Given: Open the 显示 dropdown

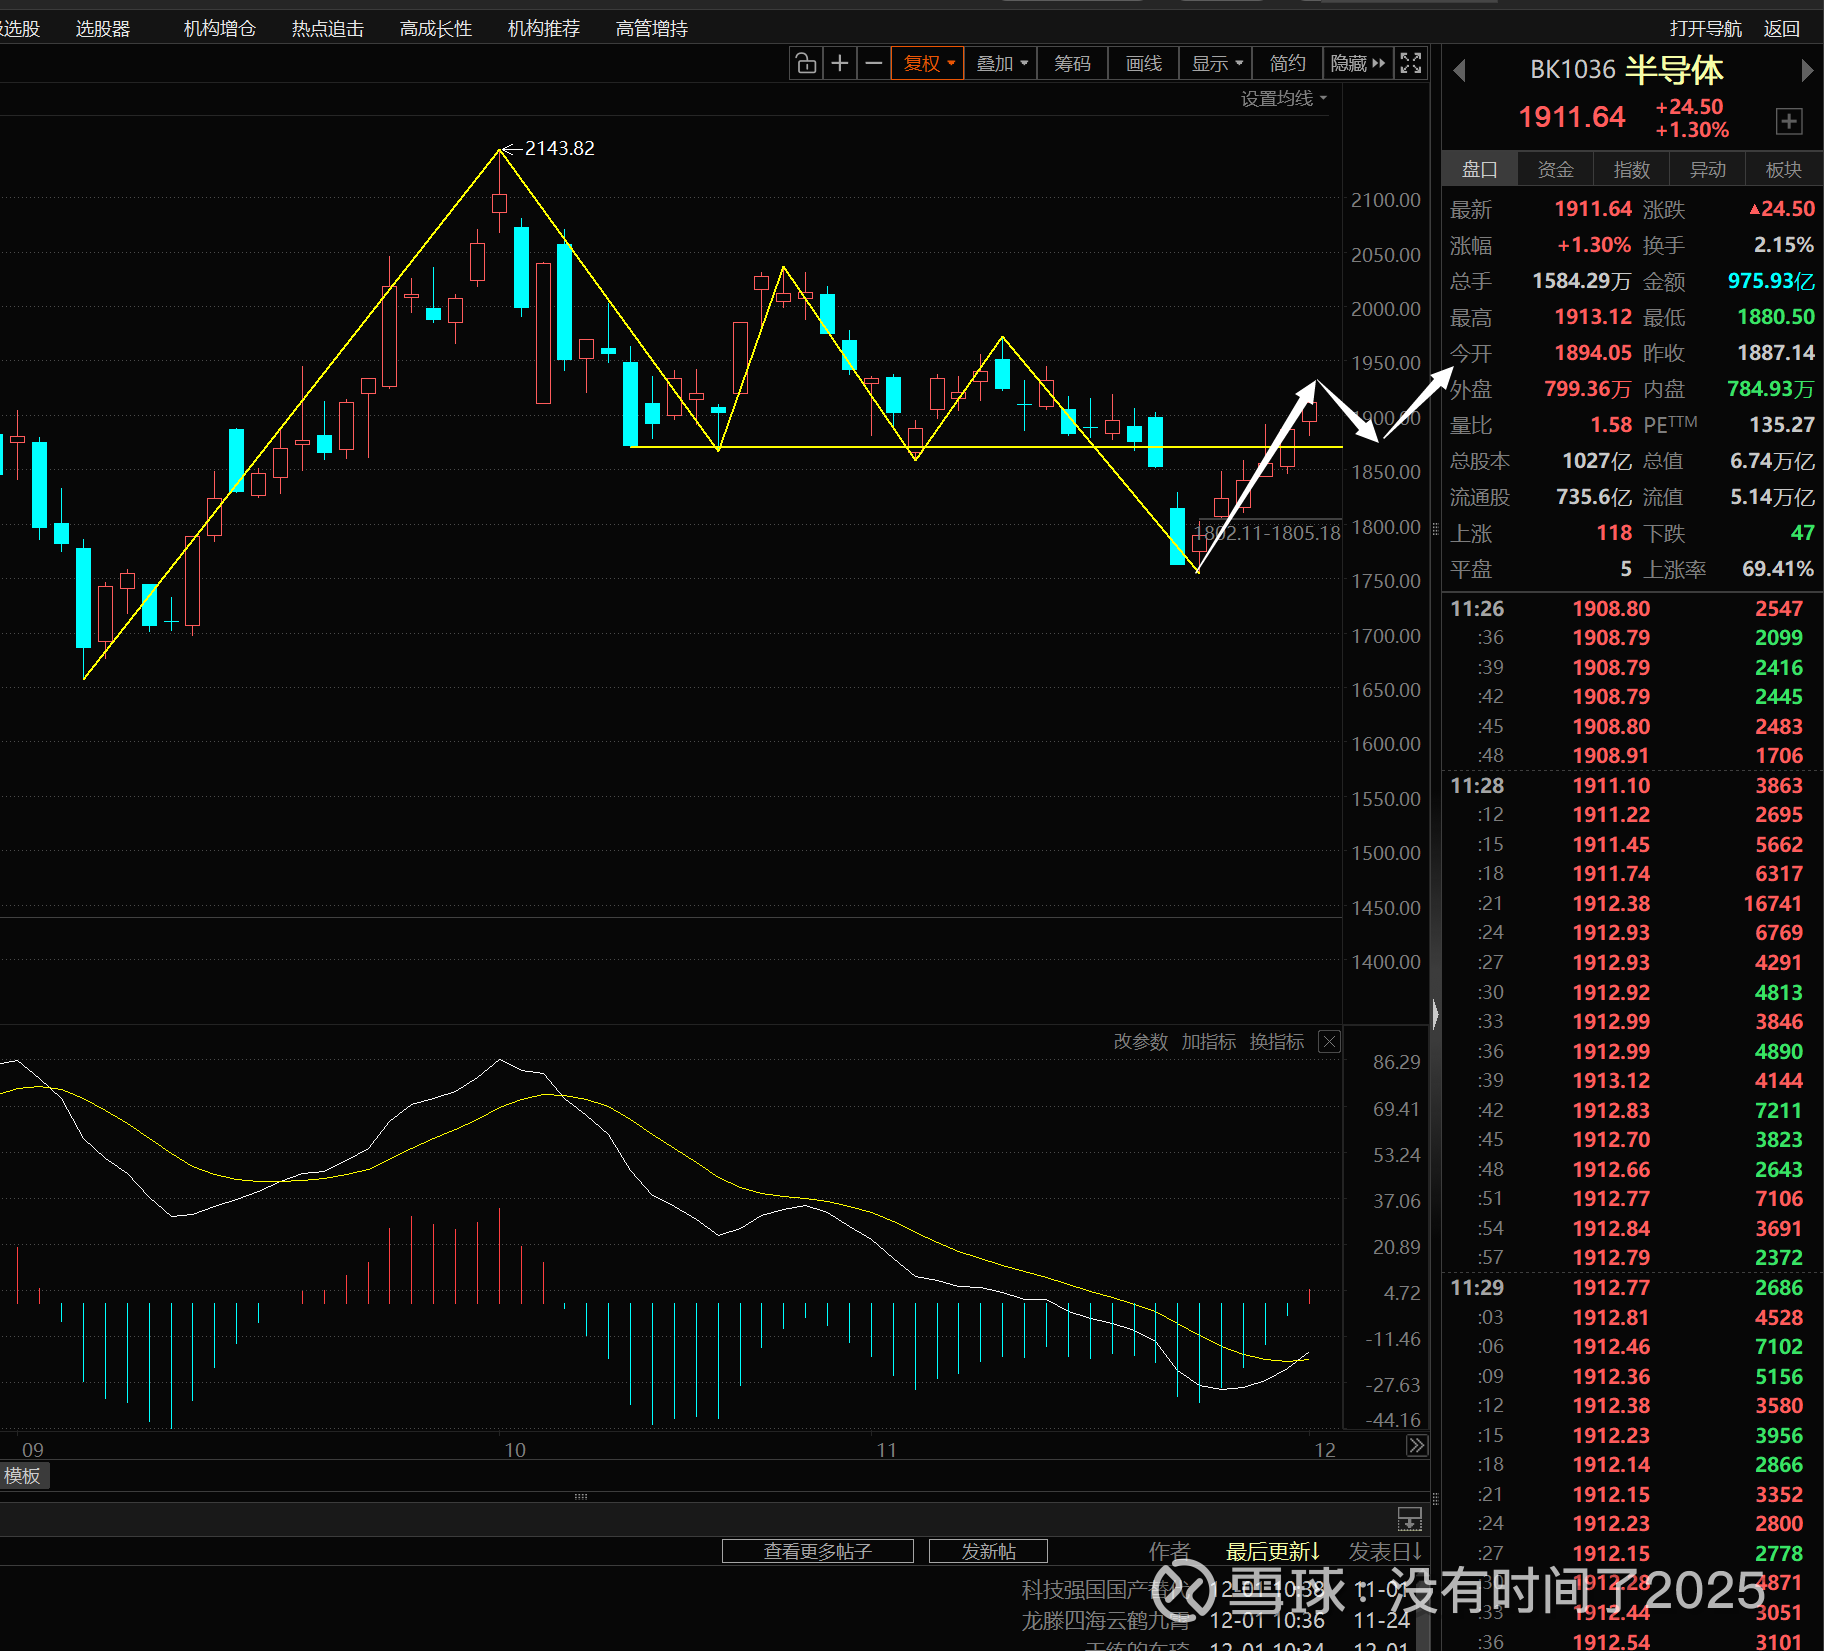Looking at the screenshot, I should coord(1216,64).
